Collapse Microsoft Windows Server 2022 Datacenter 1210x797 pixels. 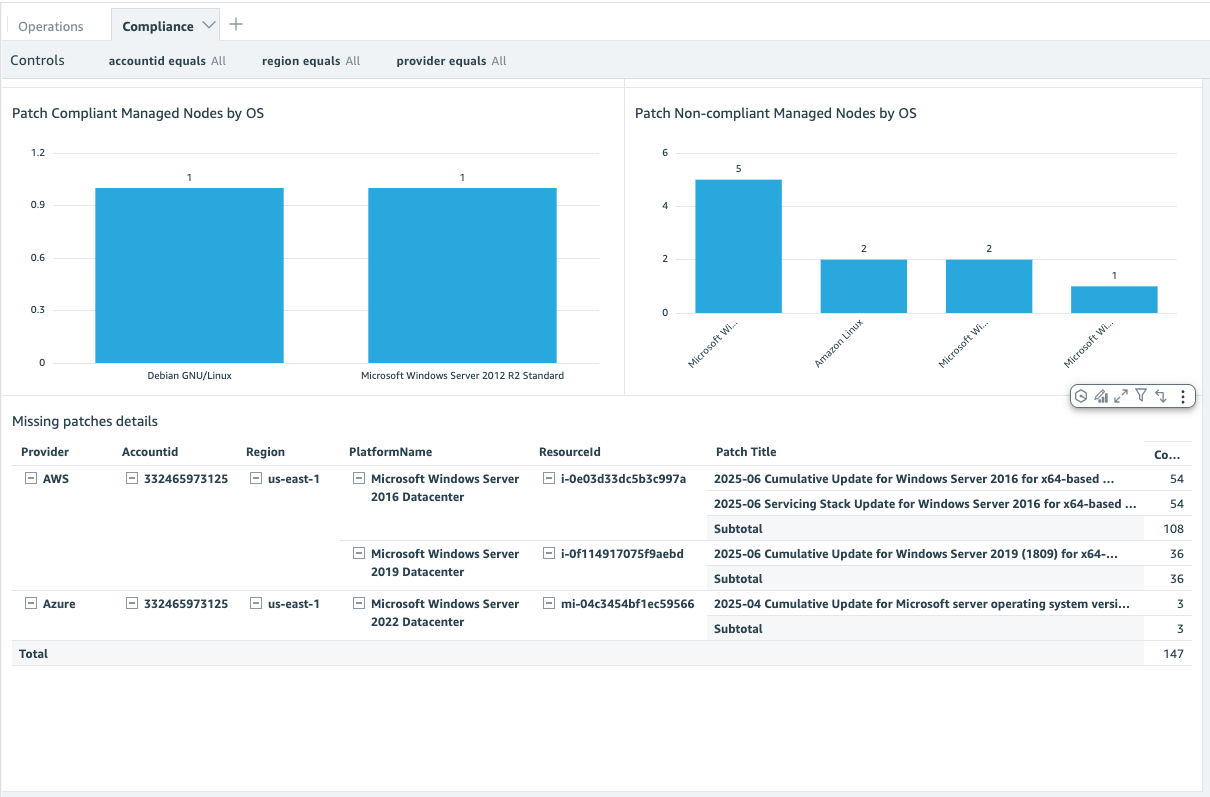coord(358,603)
